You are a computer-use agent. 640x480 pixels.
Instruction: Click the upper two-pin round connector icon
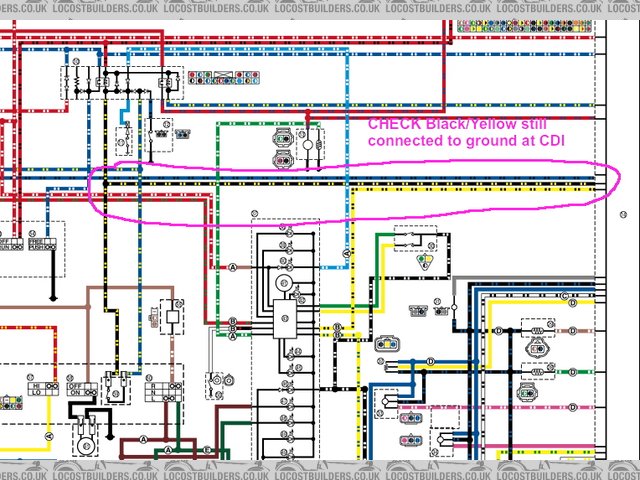point(281,138)
